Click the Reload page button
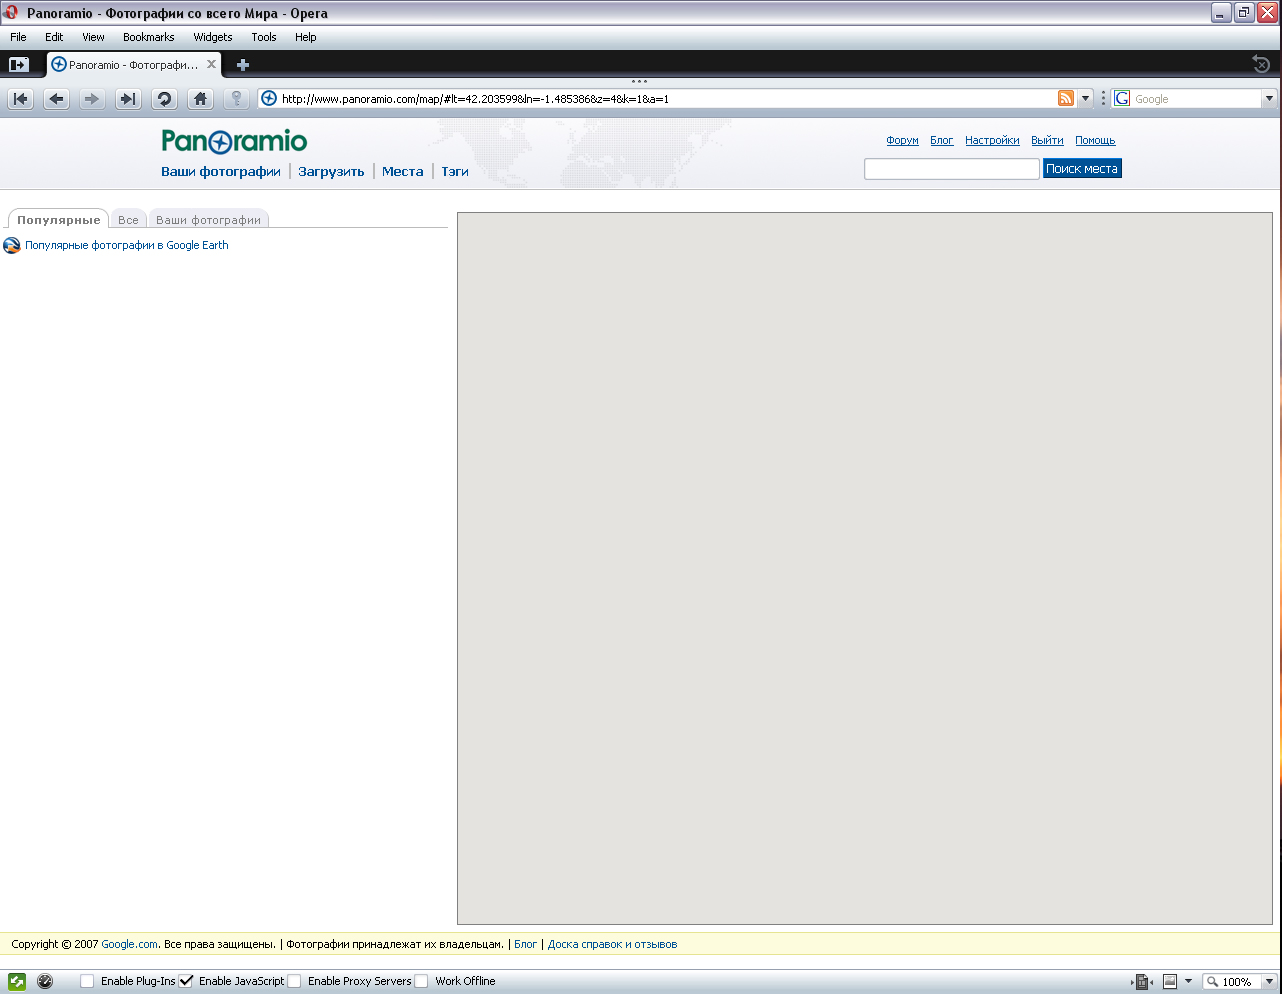 [x=165, y=99]
